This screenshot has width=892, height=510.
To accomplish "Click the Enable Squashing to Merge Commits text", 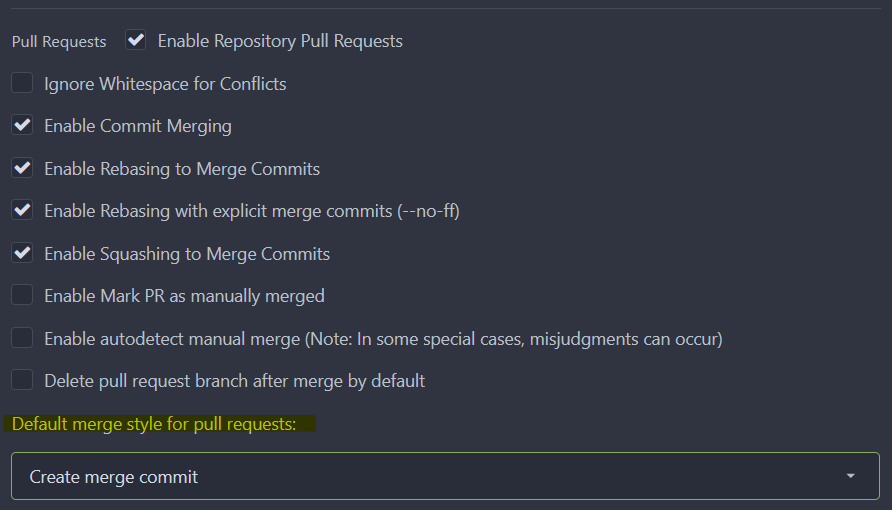I will 187,254.
